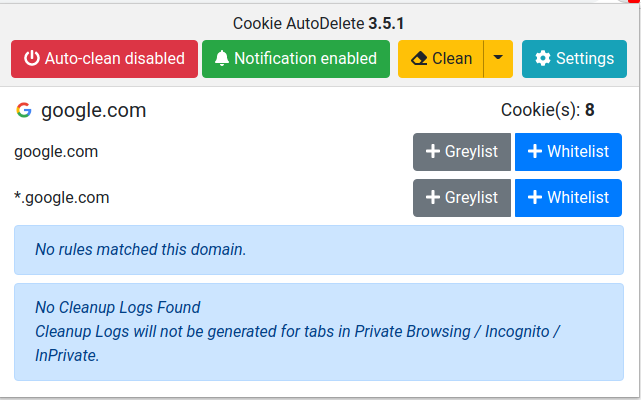Select the *.google.com expression row text
The image size is (641, 400).
(x=62, y=198)
